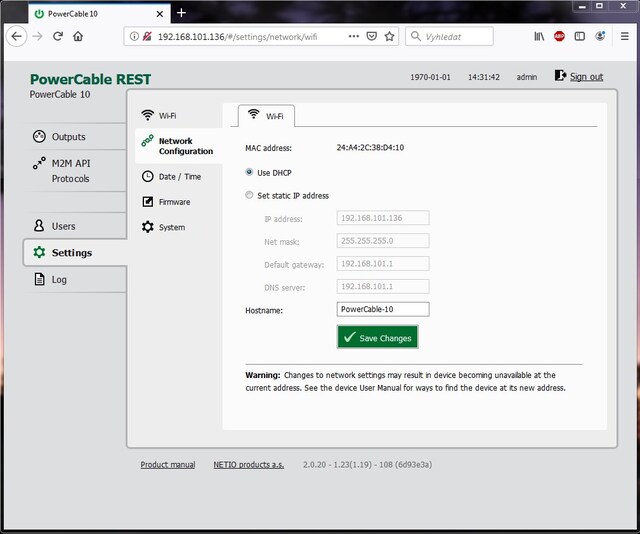Select the Use DHCP radio button
640x534 pixels.
pyautogui.click(x=249, y=173)
